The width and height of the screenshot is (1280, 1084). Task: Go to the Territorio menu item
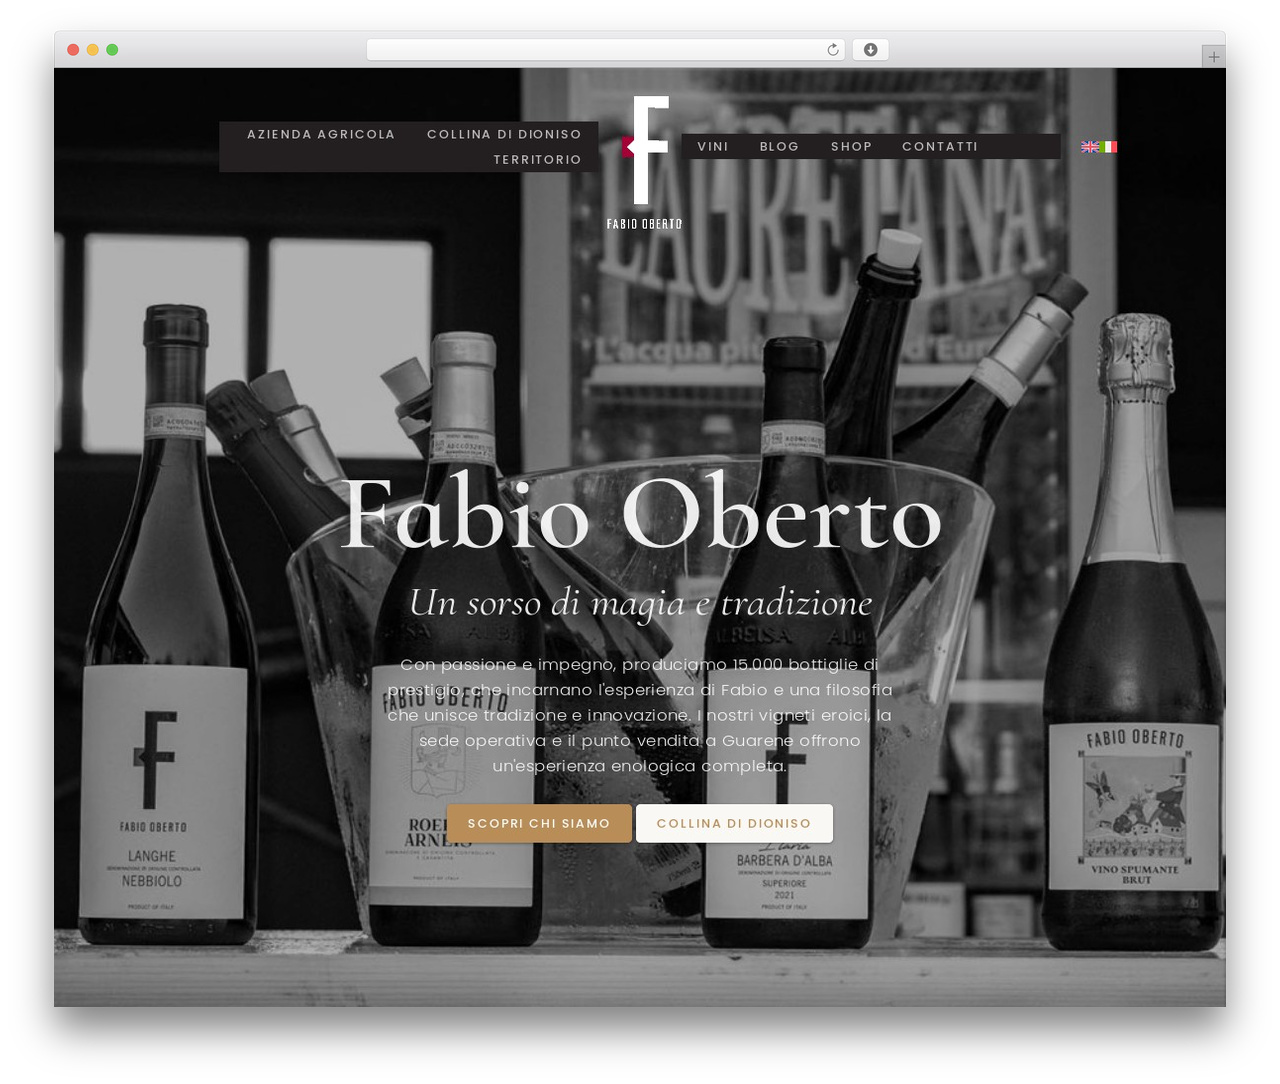point(537,160)
